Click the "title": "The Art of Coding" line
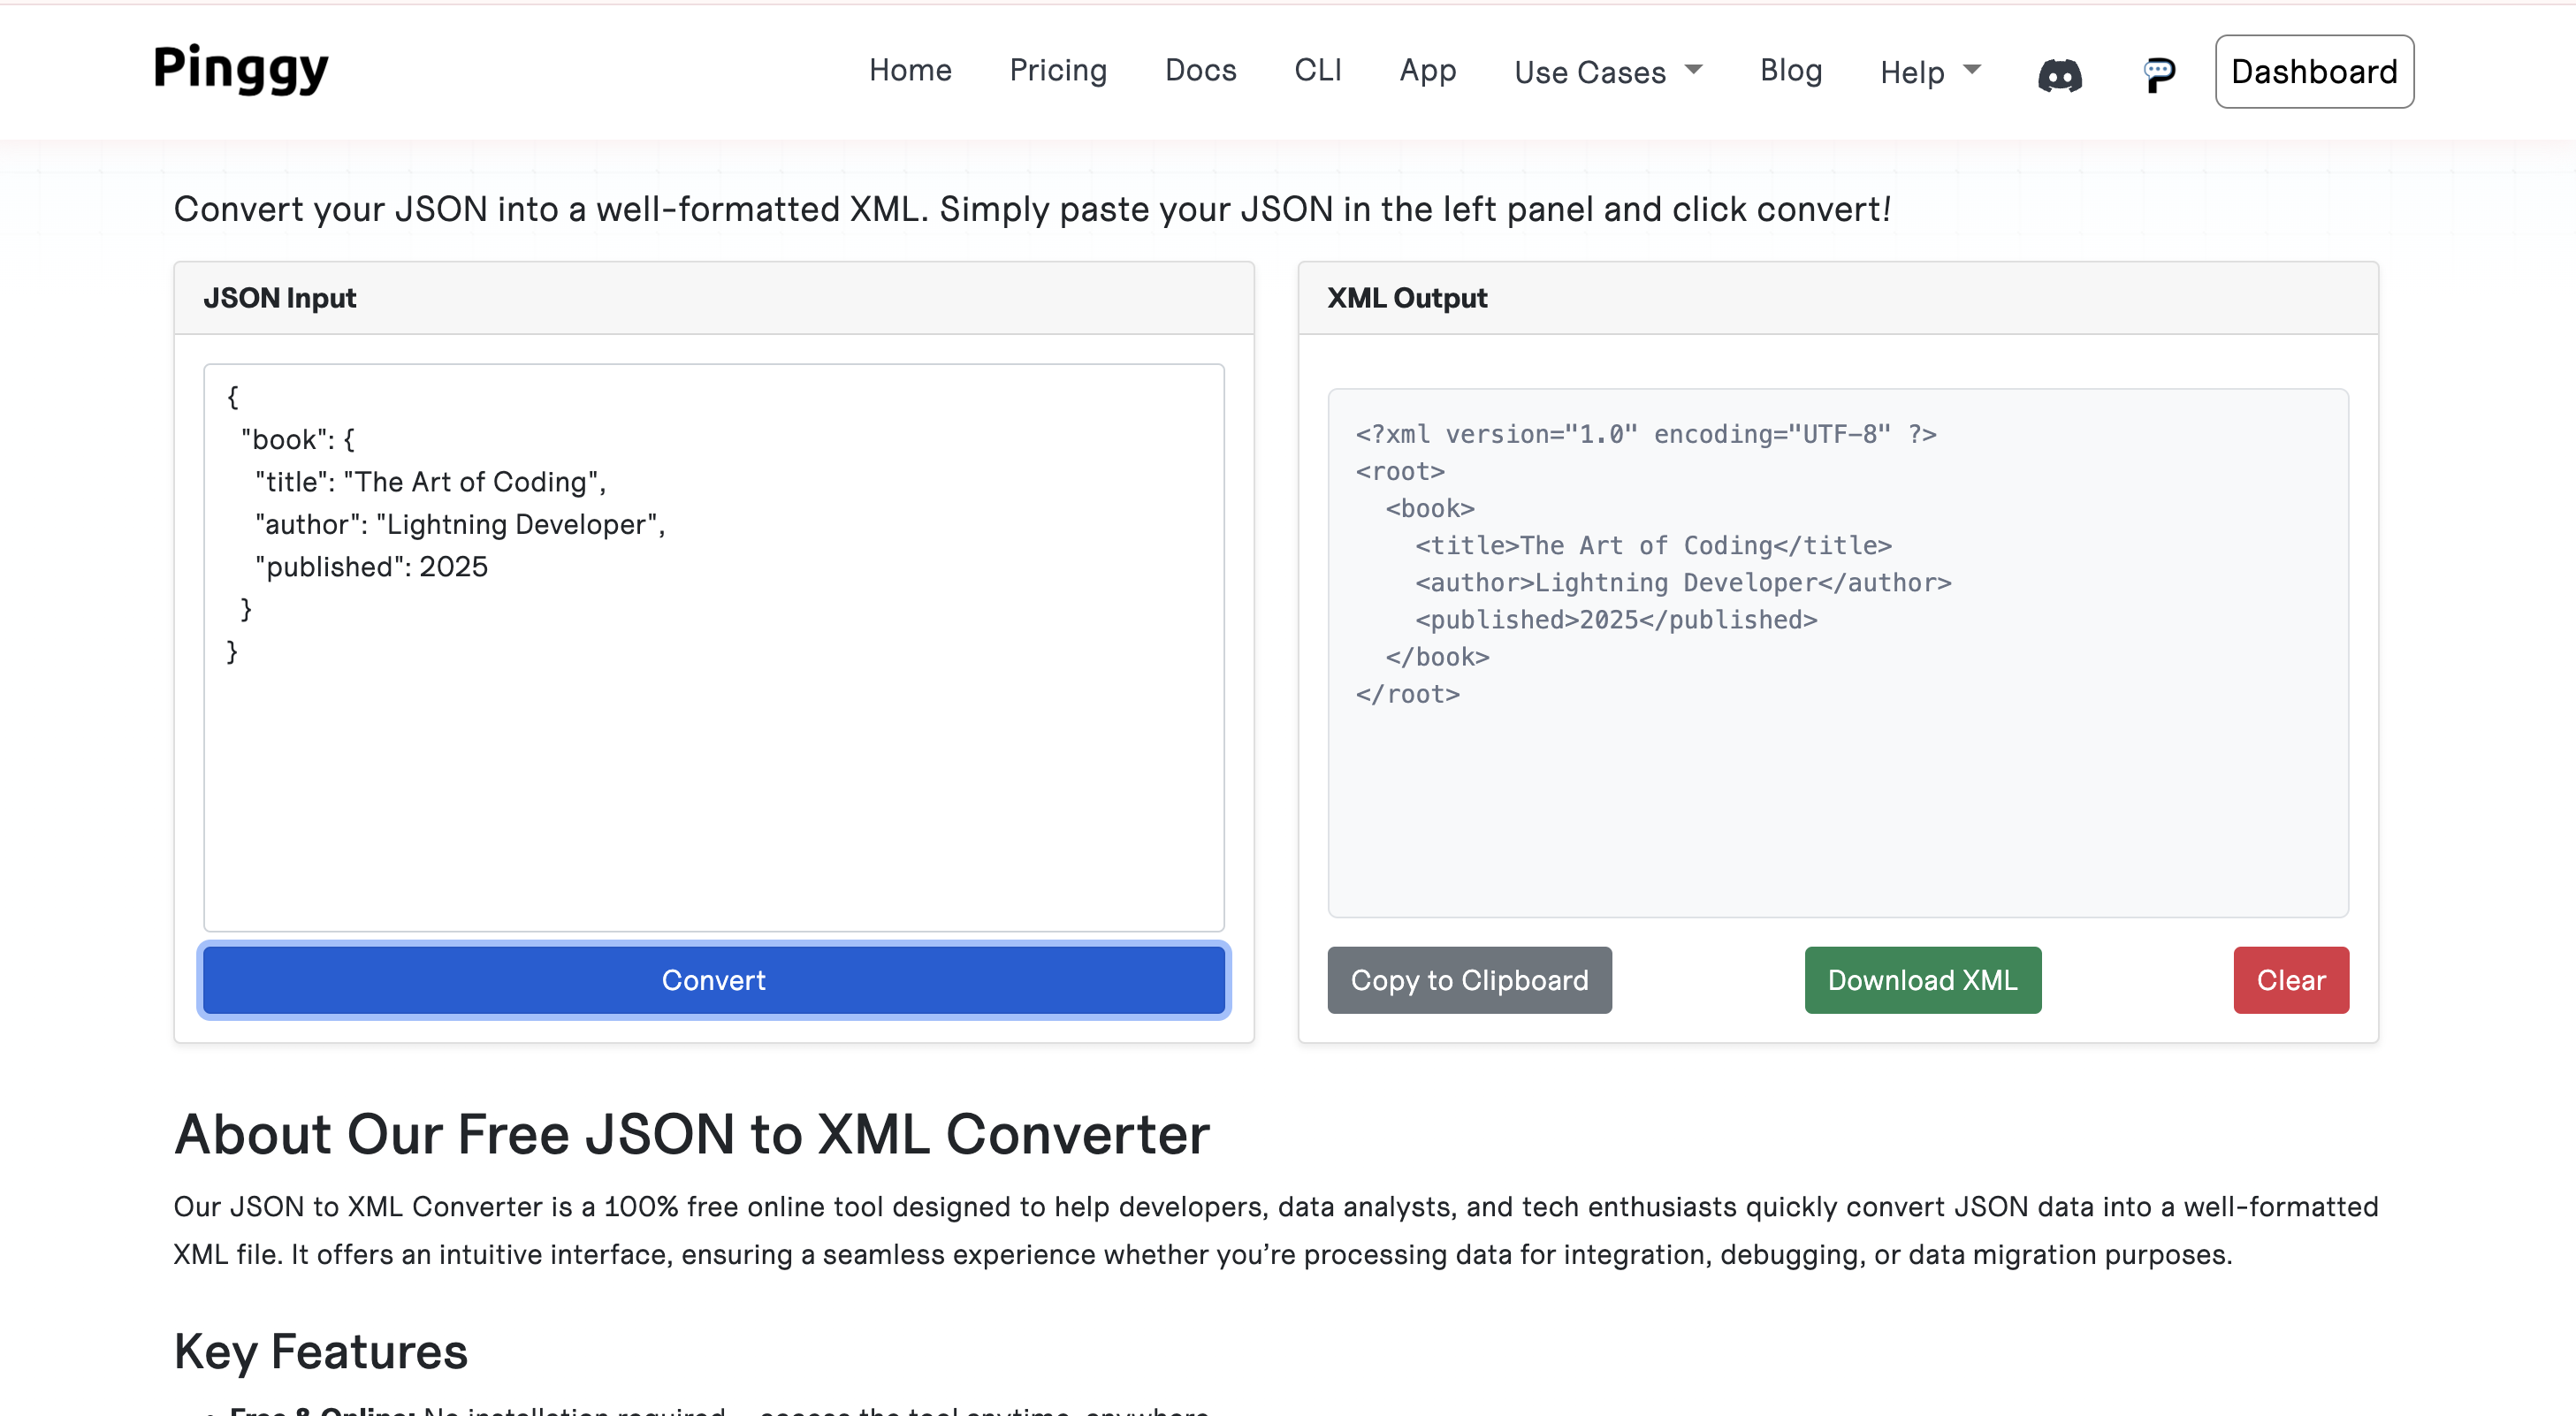The image size is (2576, 1416). pos(431,482)
